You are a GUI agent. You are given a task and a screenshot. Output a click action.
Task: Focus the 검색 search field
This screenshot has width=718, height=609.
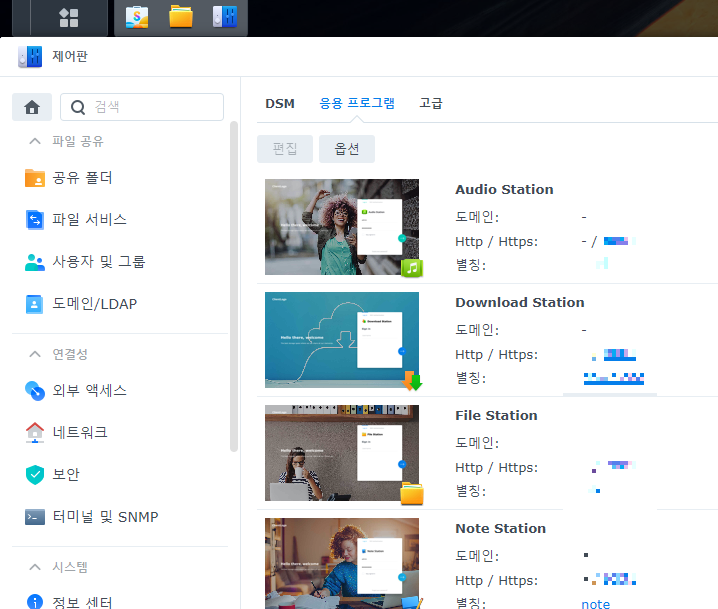(x=142, y=107)
